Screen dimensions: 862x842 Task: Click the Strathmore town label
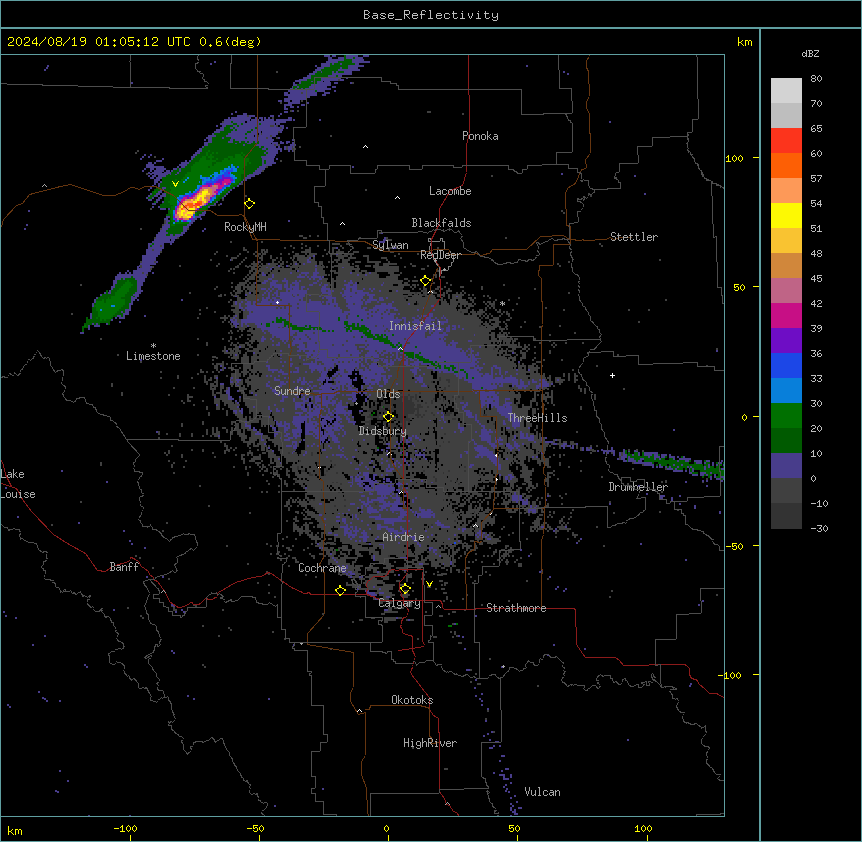tap(516, 608)
